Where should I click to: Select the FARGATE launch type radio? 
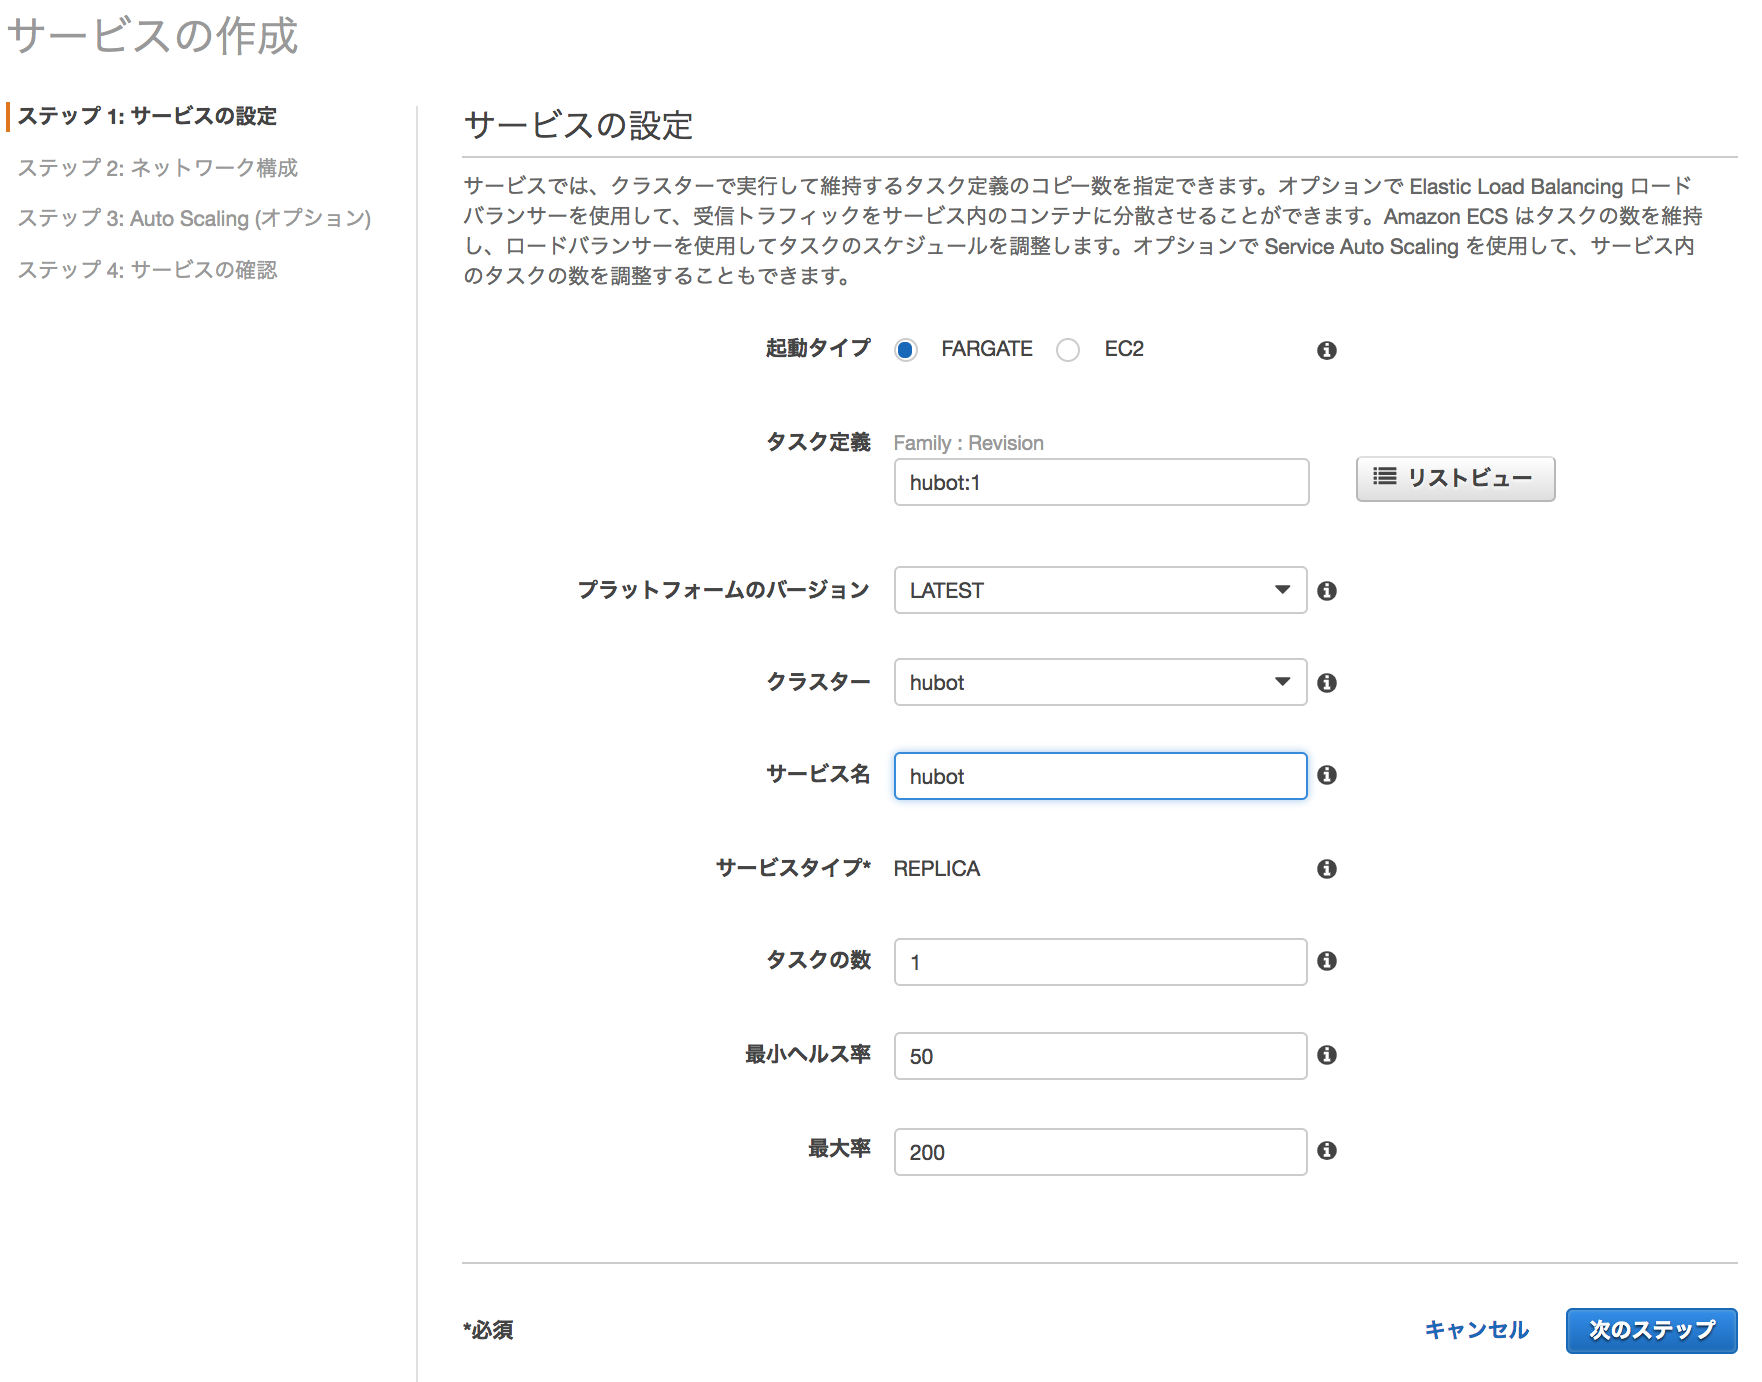[x=905, y=350]
